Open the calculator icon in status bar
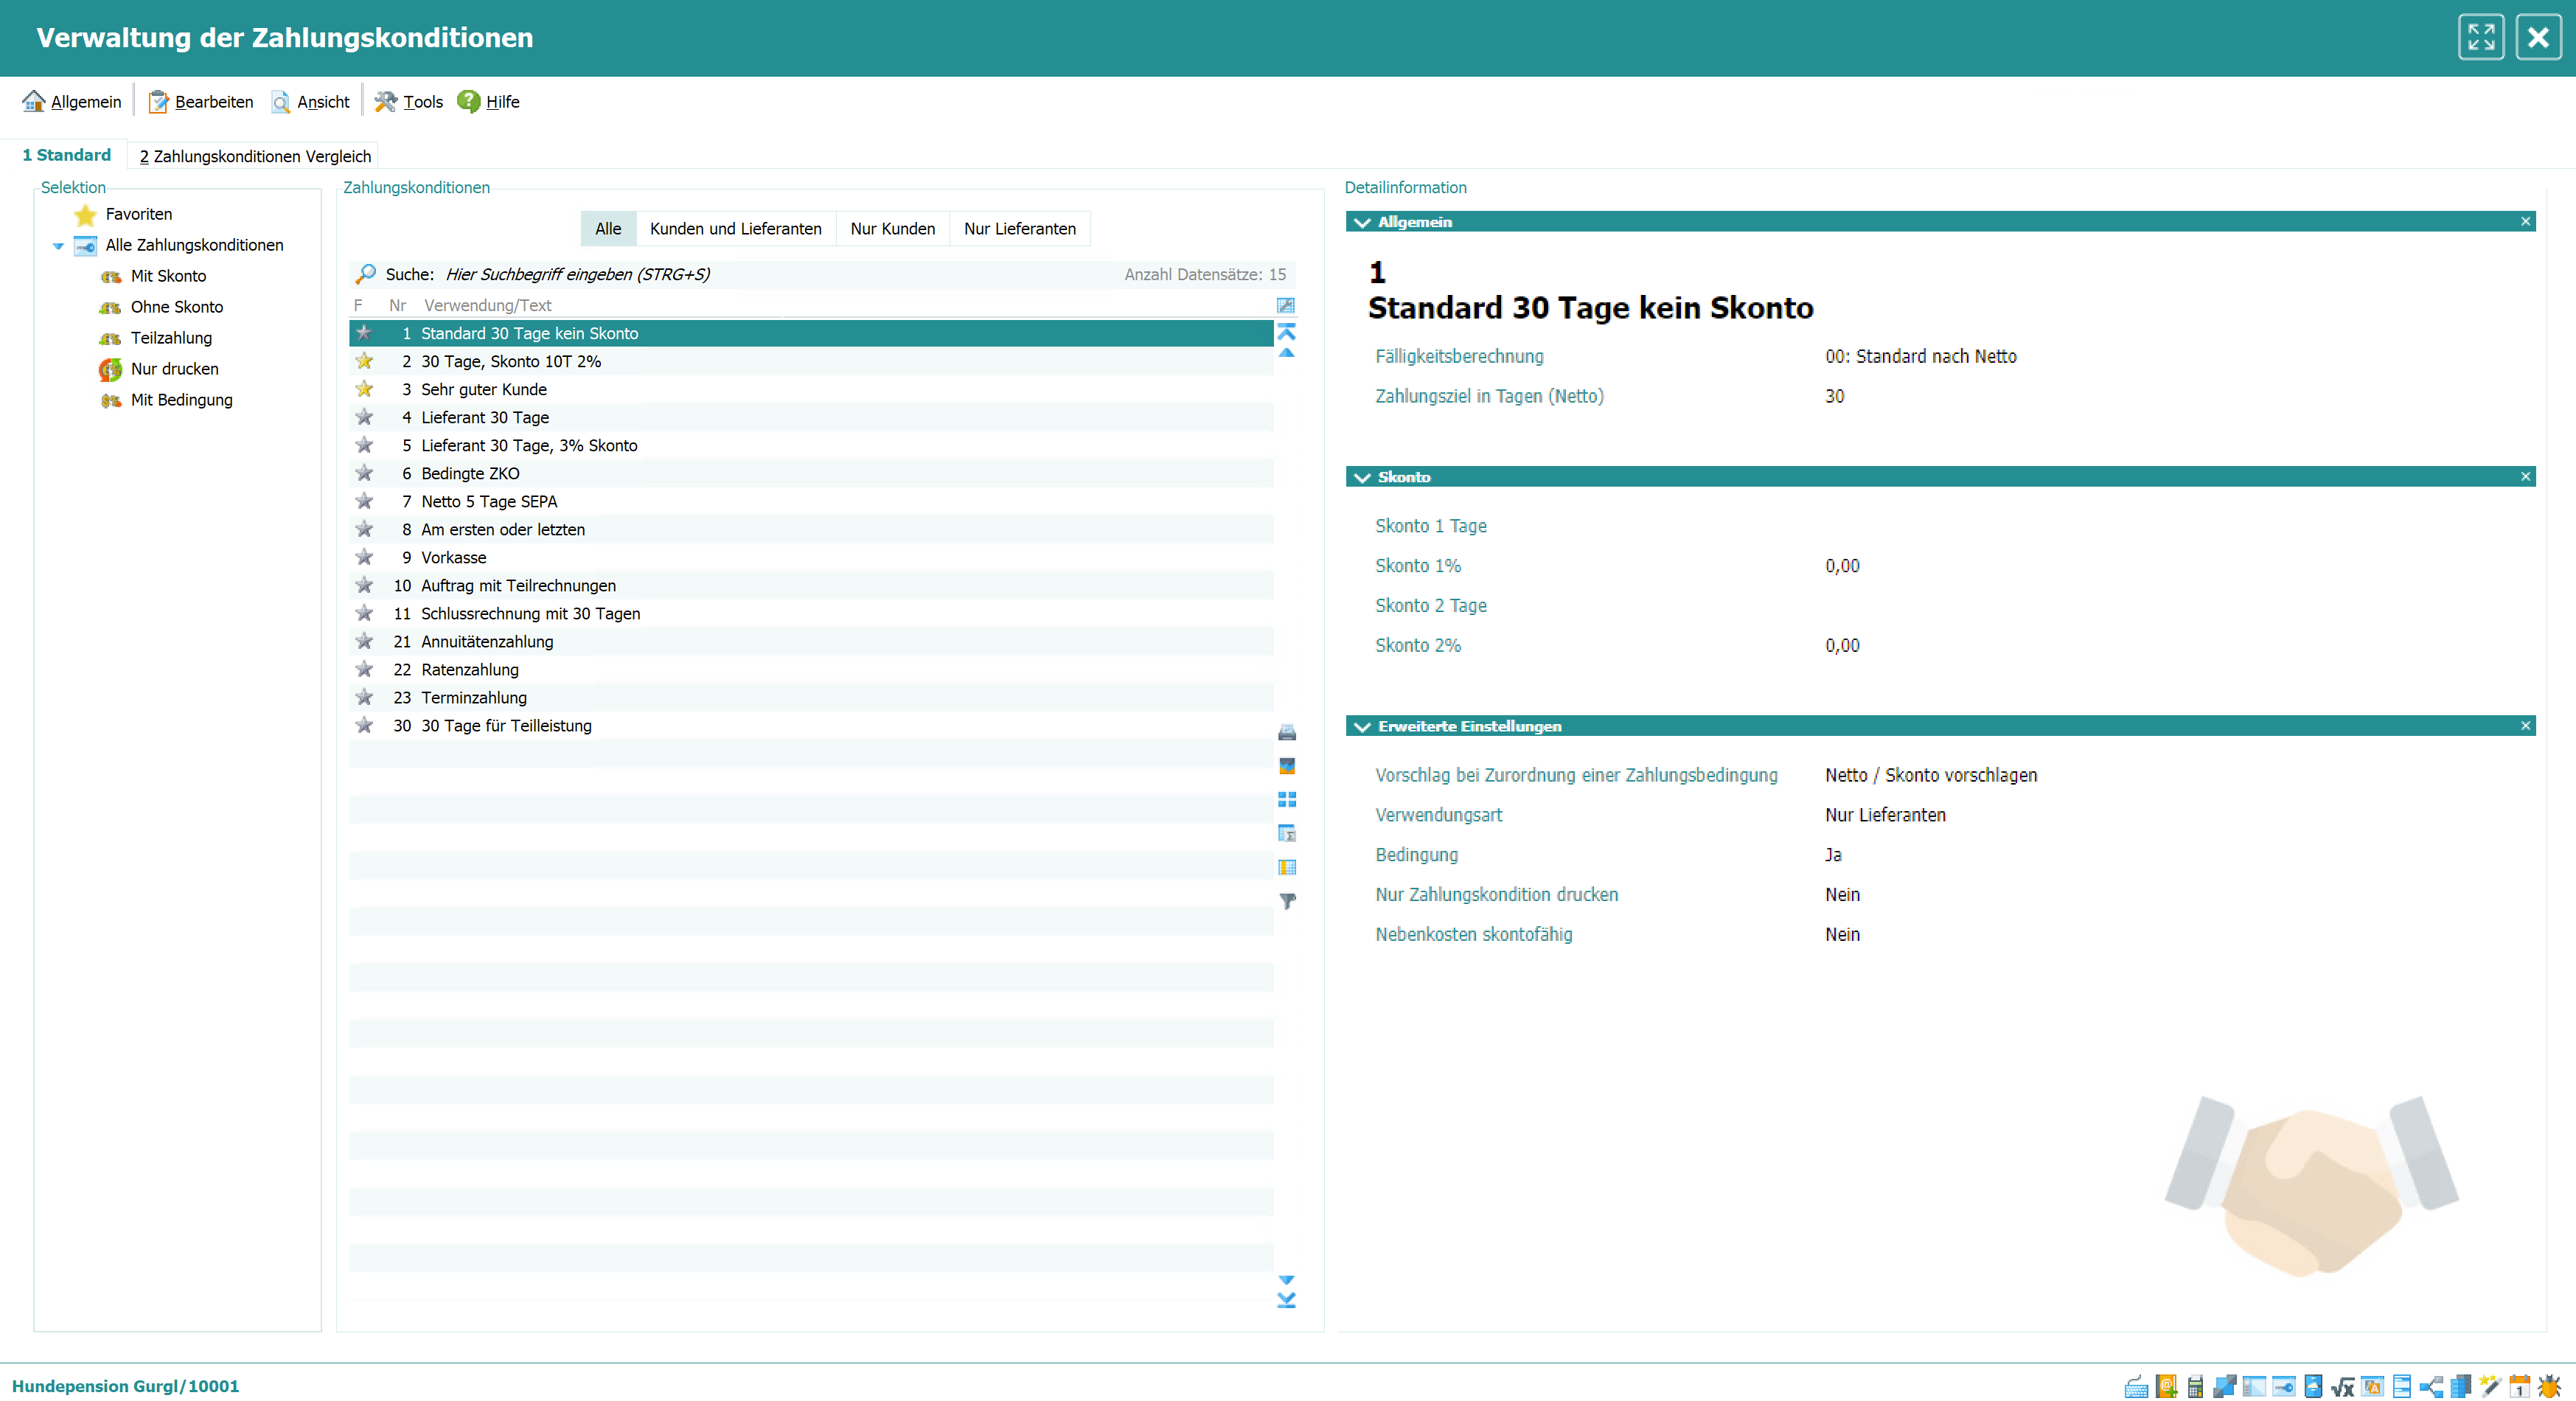This screenshot has width=2576, height=1401. 2195,1386
